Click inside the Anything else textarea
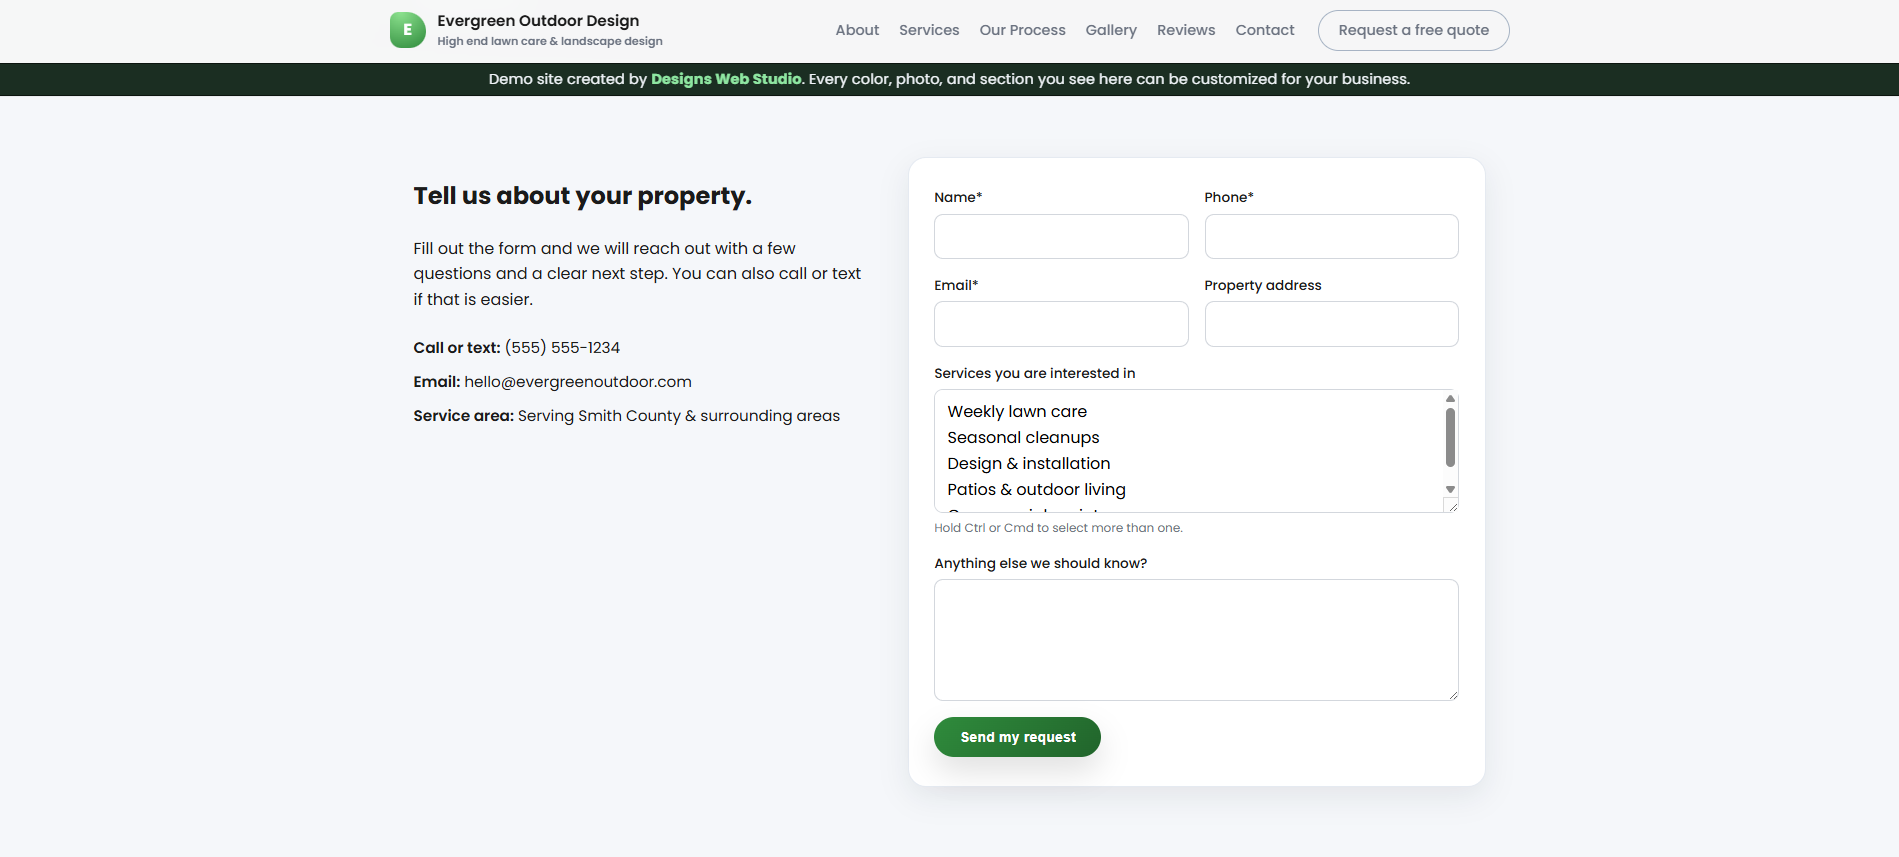Viewport: 1899px width, 857px height. point(1196,640)
